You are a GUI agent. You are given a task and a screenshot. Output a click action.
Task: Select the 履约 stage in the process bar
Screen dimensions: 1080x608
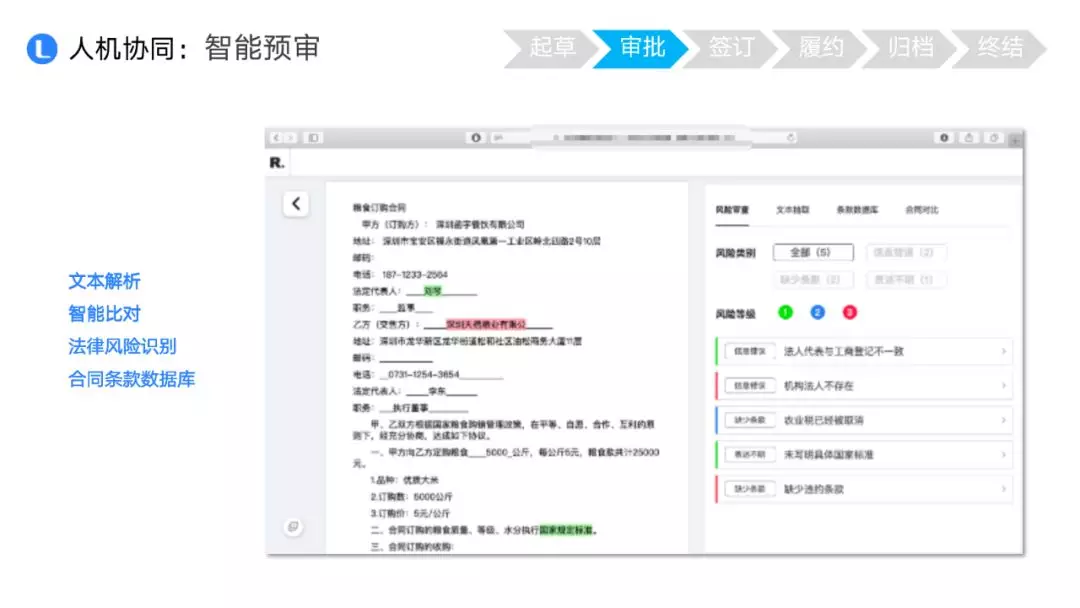pyautogui.click(x=820, y=48)
